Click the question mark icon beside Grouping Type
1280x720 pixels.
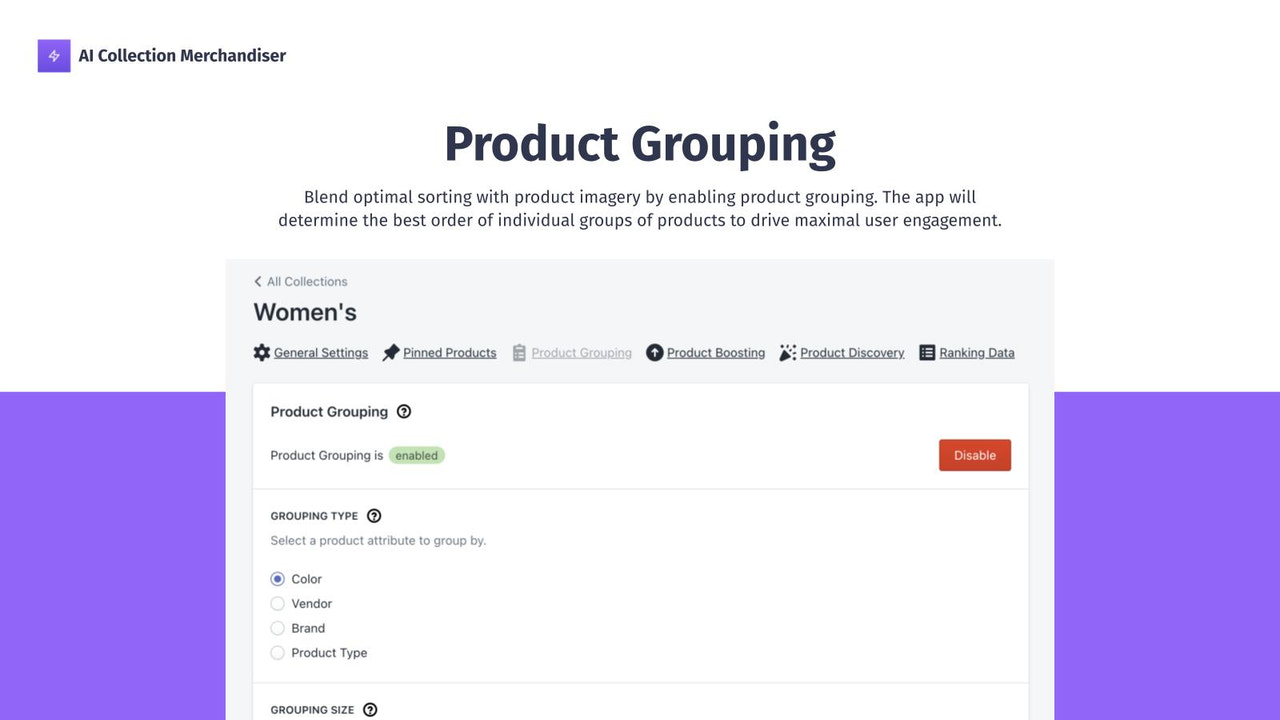374,515
